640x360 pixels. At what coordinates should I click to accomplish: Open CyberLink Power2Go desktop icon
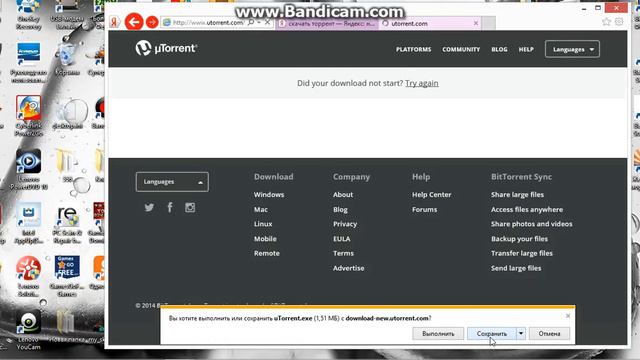tap(28, 116)
